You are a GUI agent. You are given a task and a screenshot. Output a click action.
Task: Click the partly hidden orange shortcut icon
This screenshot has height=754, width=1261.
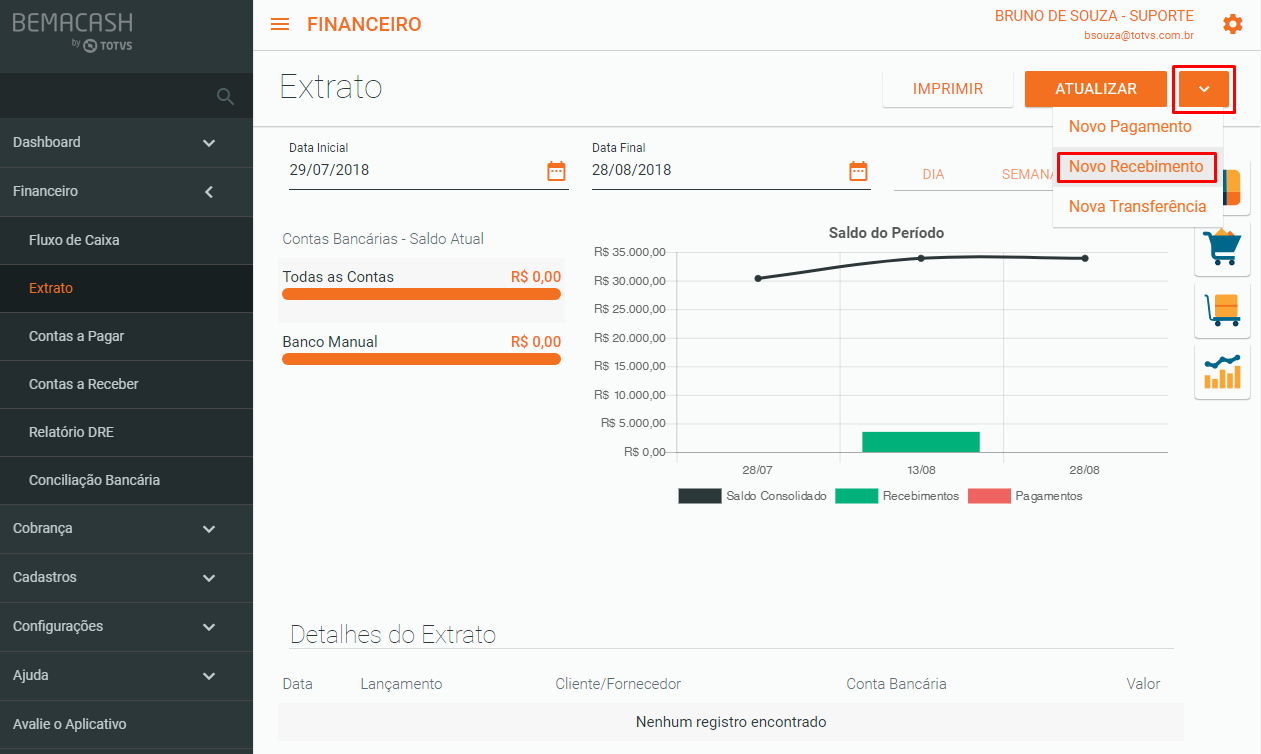(1232, 188)
